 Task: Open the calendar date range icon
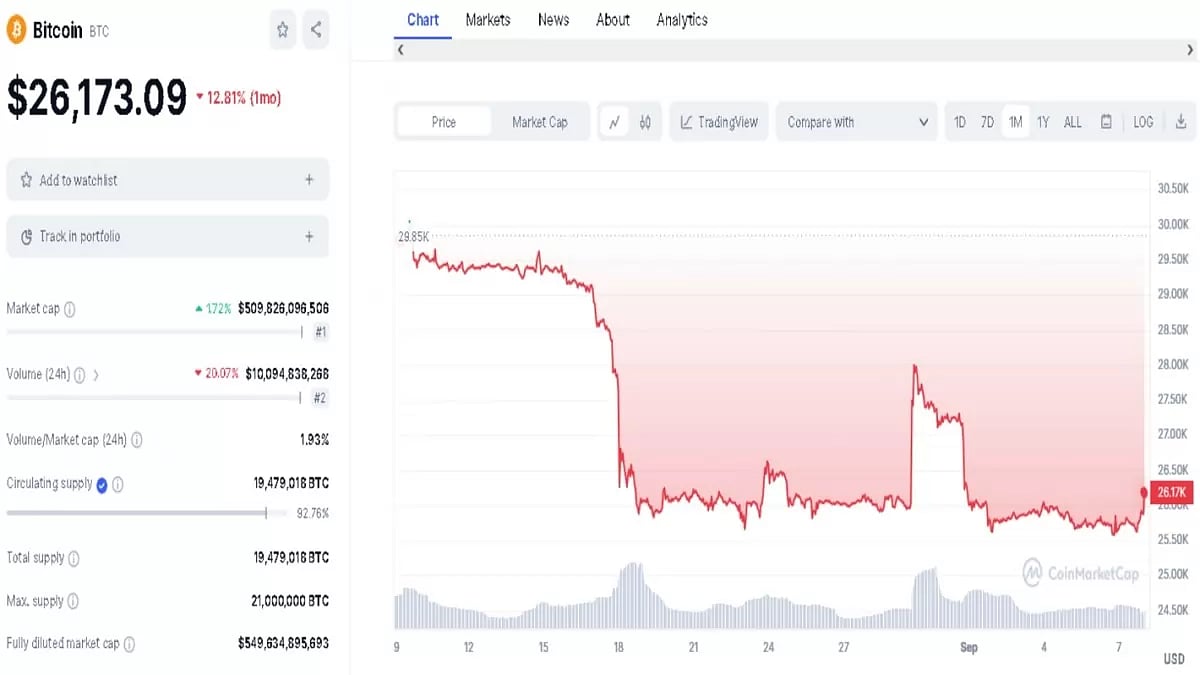1106,122
